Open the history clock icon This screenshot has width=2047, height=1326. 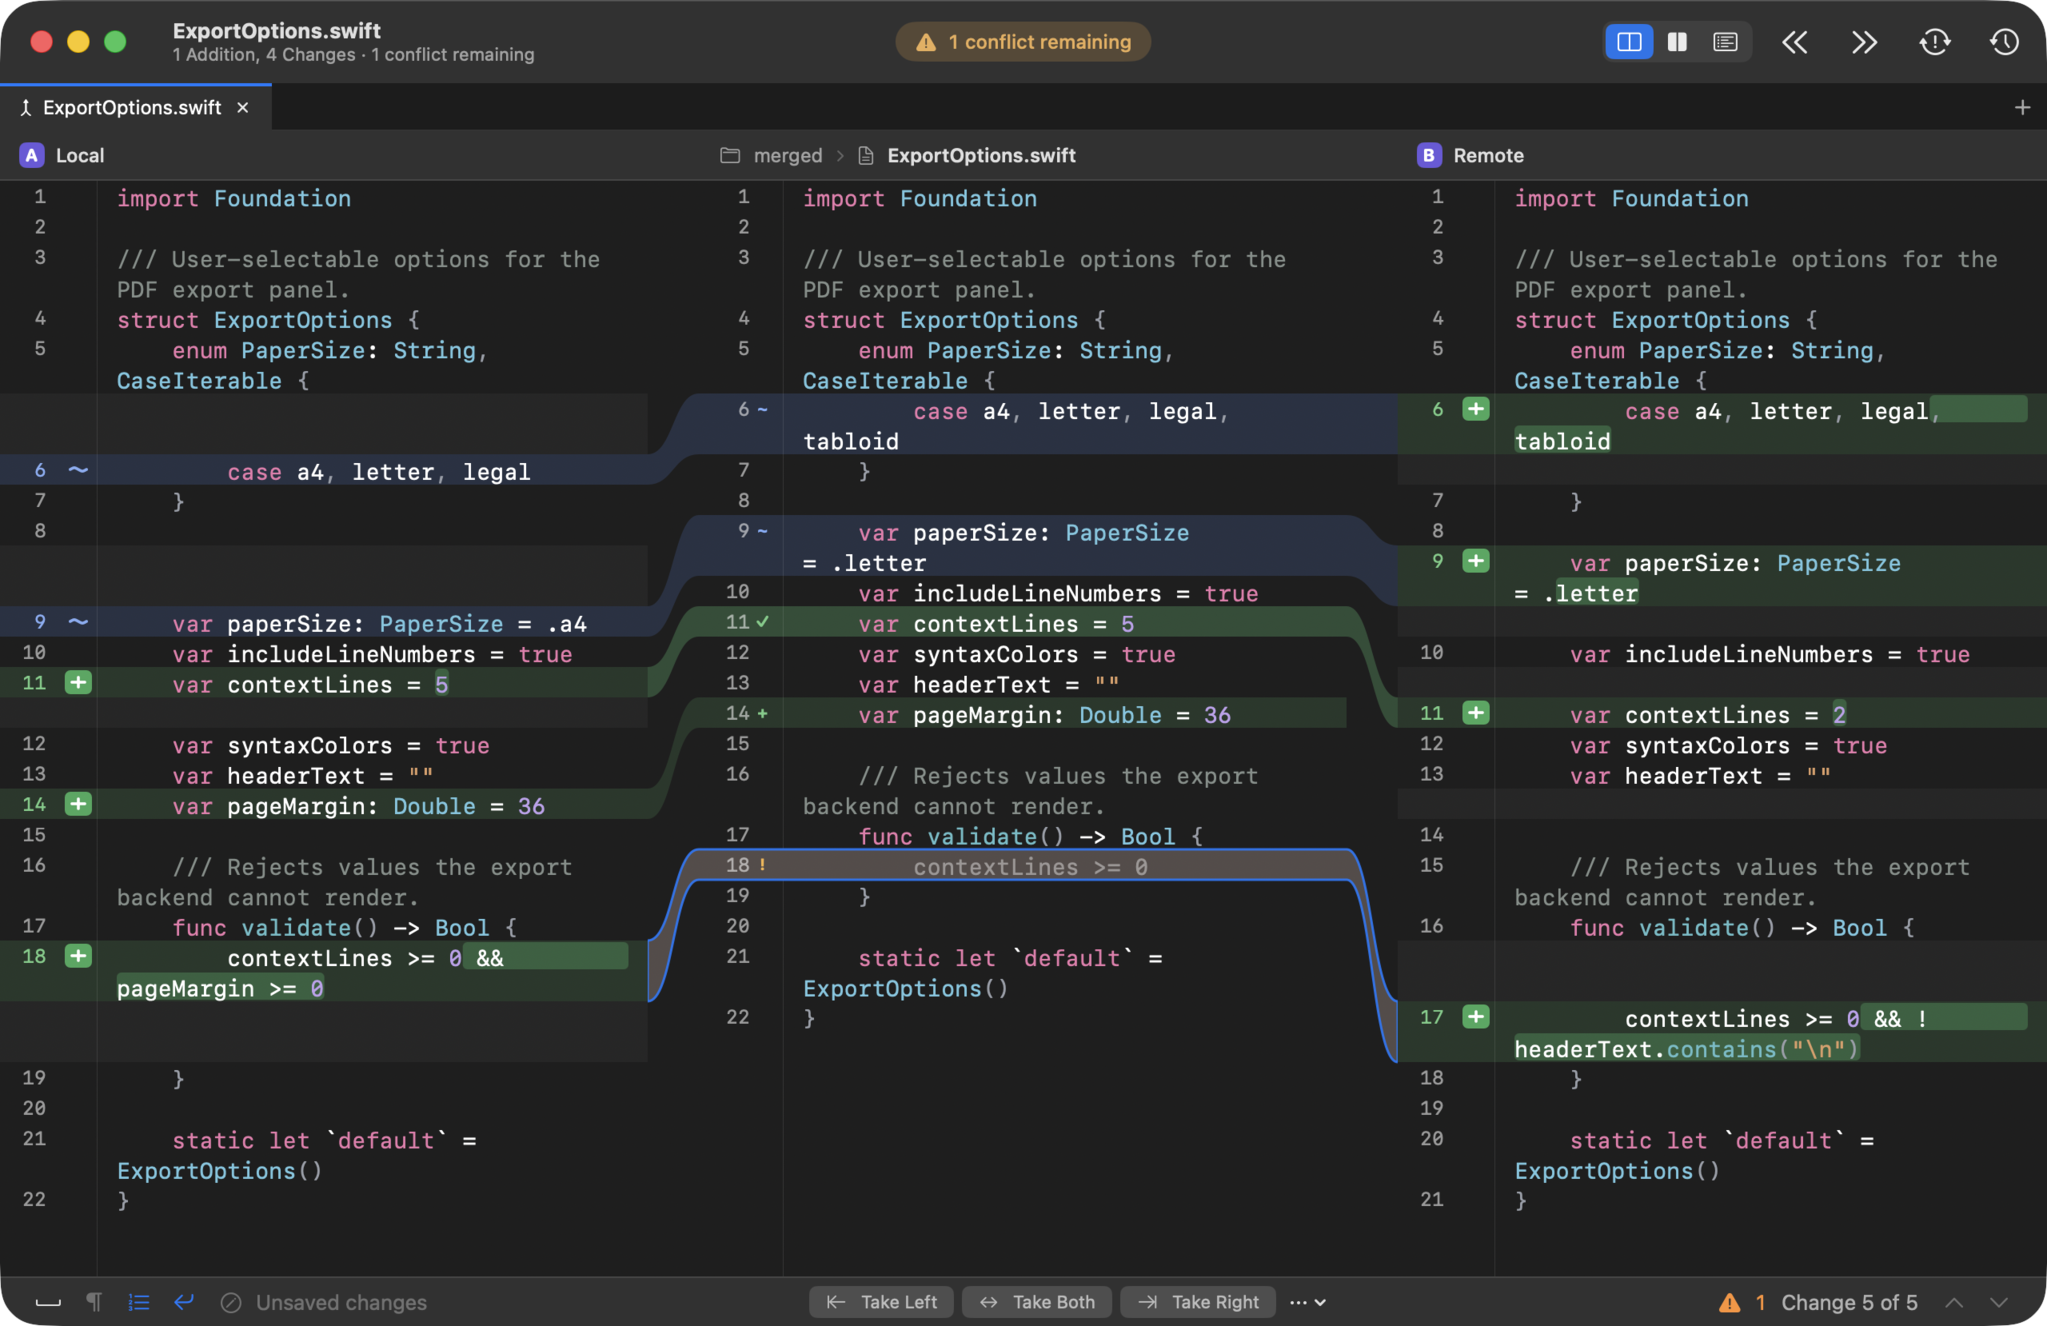(x=2003, y=42)
